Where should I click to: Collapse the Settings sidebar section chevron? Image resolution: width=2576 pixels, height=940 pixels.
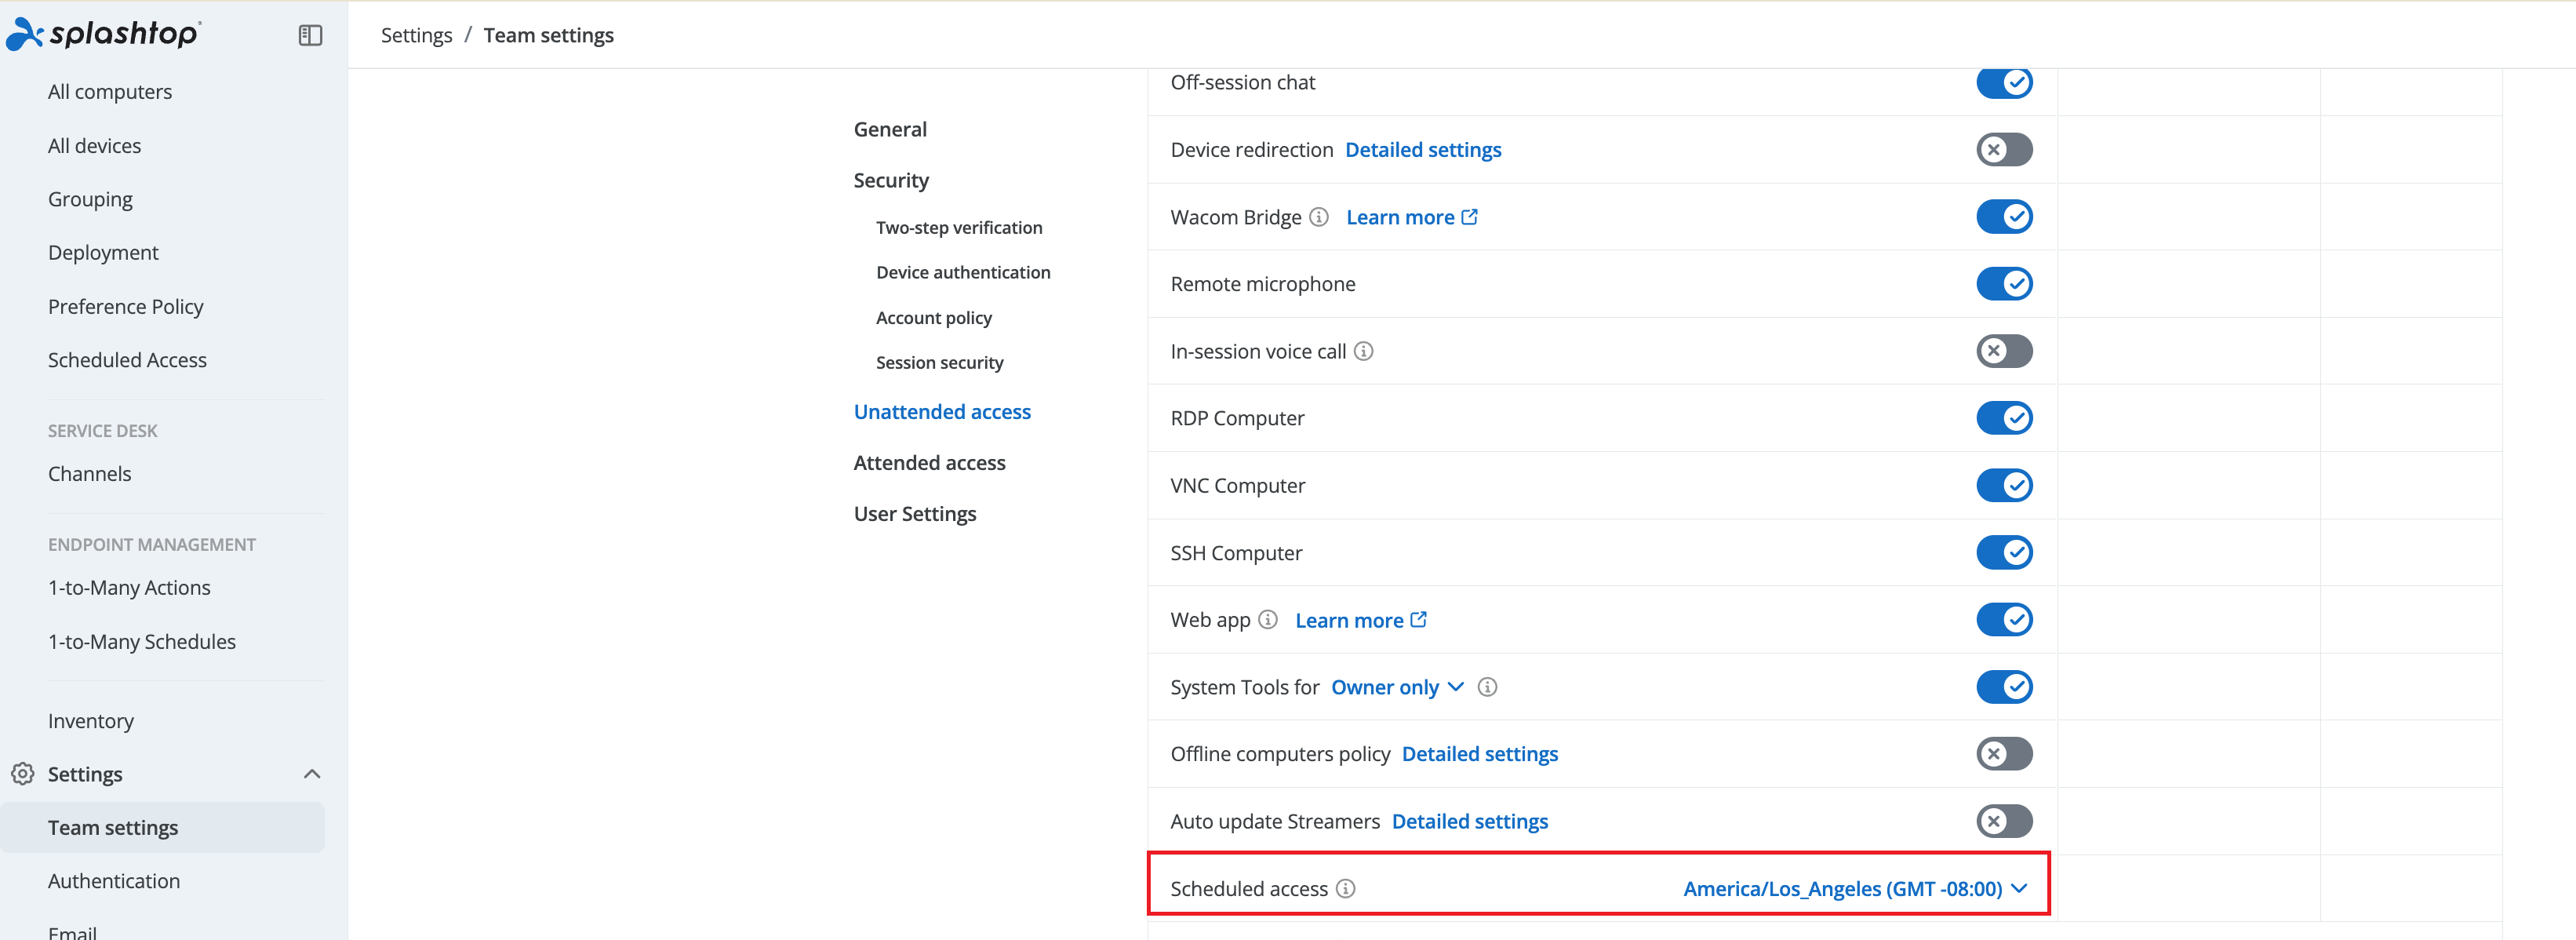312,774
